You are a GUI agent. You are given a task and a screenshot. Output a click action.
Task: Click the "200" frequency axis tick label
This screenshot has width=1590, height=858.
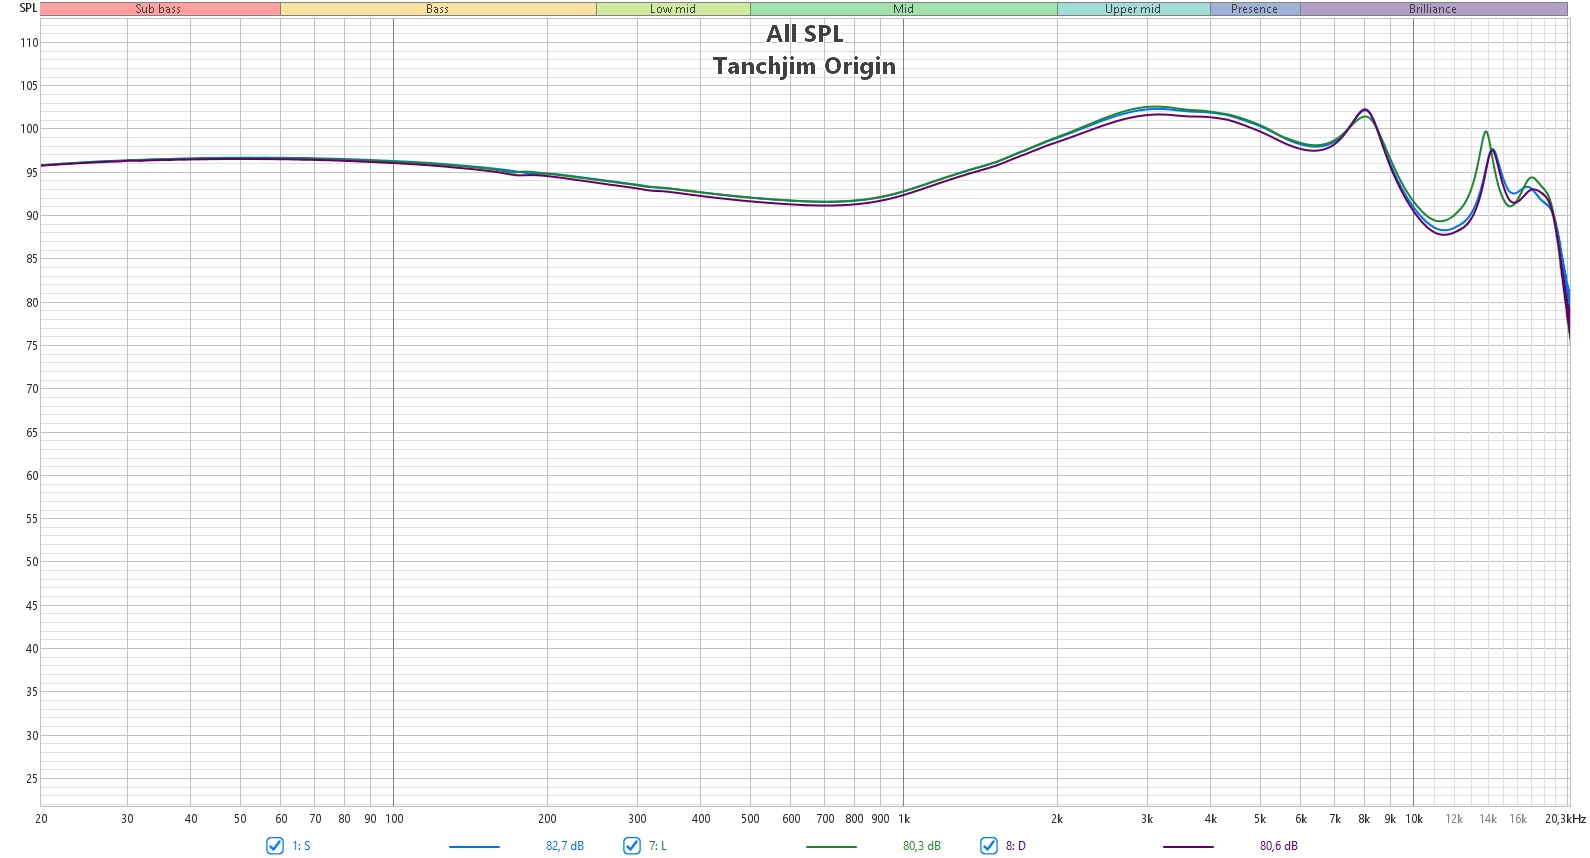[548, 819]
